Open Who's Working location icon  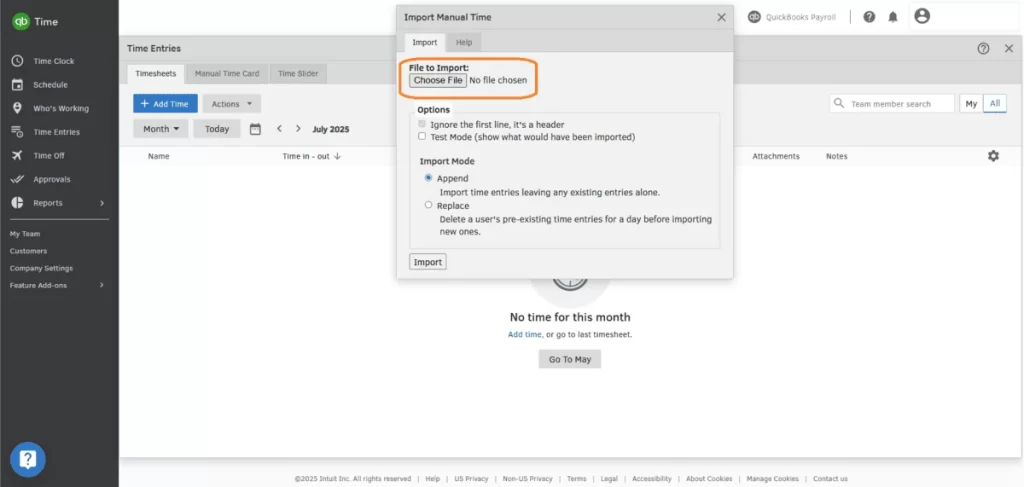[18, 108]
